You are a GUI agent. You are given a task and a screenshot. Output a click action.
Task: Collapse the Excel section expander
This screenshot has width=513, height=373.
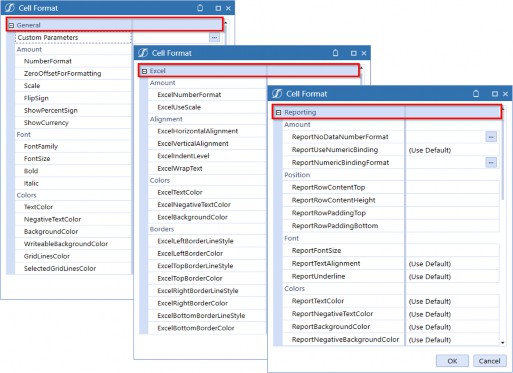click(144, 71)
